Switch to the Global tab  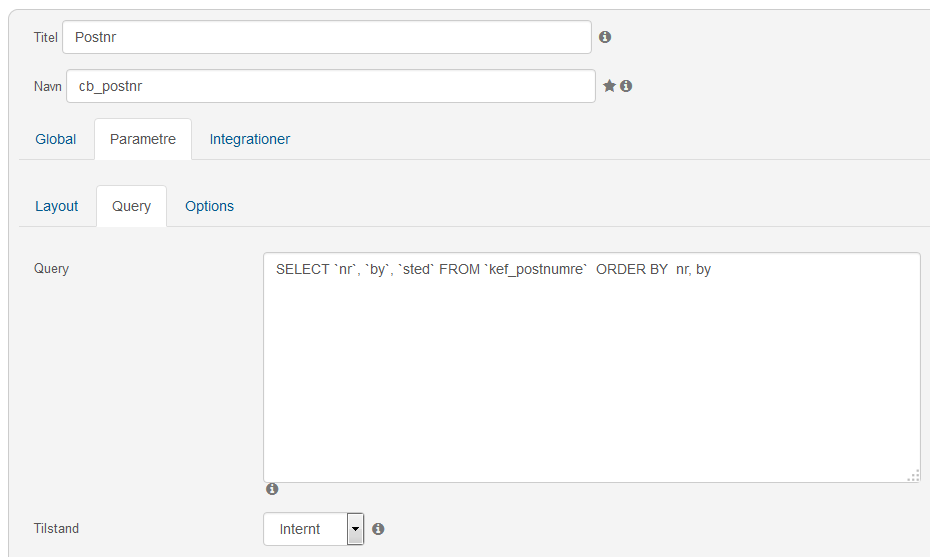coord(56,139)
